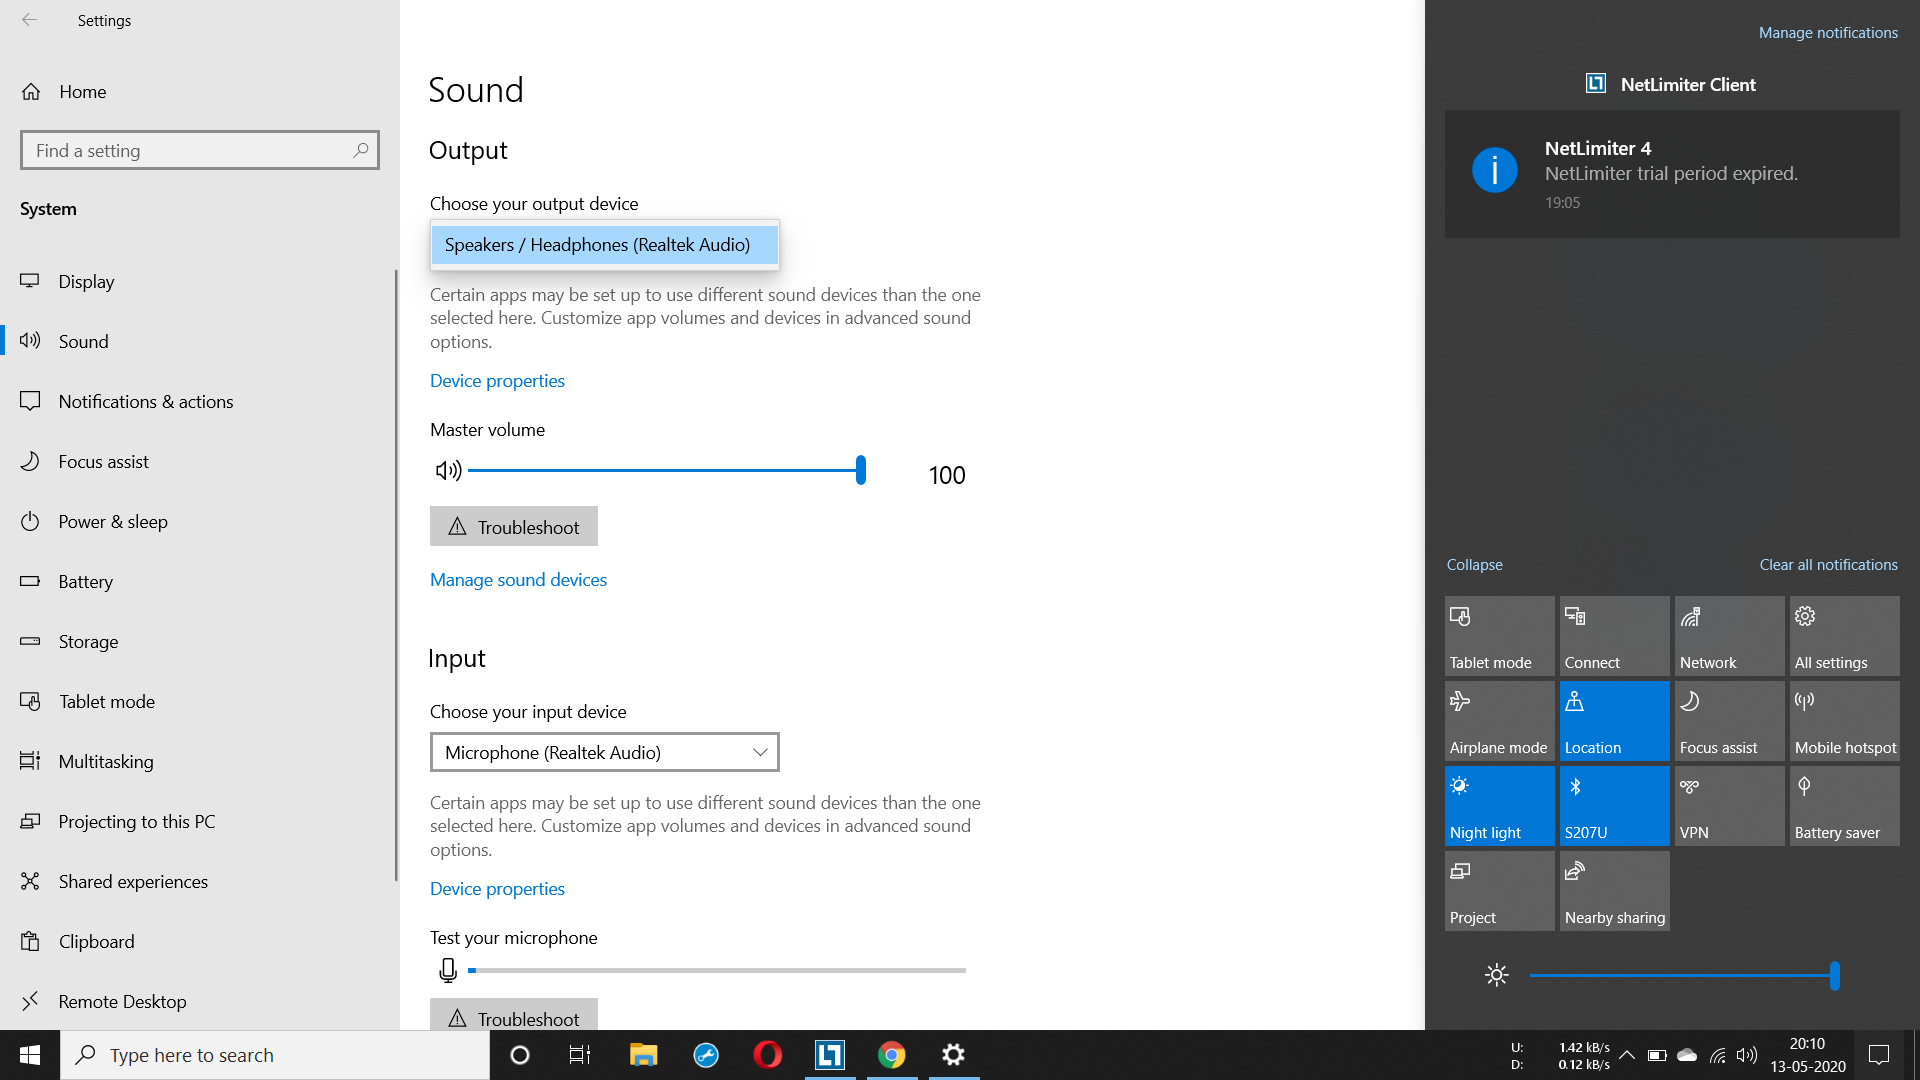Image resolution: width=1920 pixels, height=1080 pixels.
Task: Click the brightness slider in action center
Action: click(1683, 975)
